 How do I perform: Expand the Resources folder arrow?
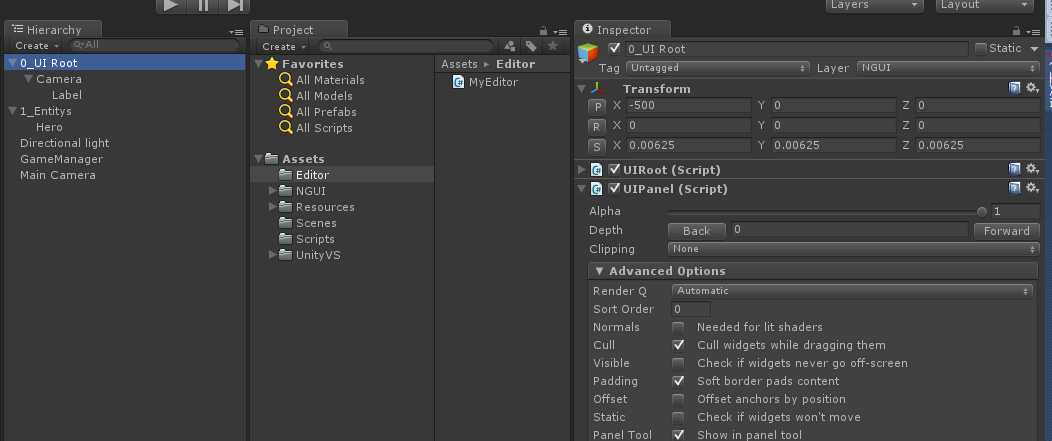[x=272, y=207]
